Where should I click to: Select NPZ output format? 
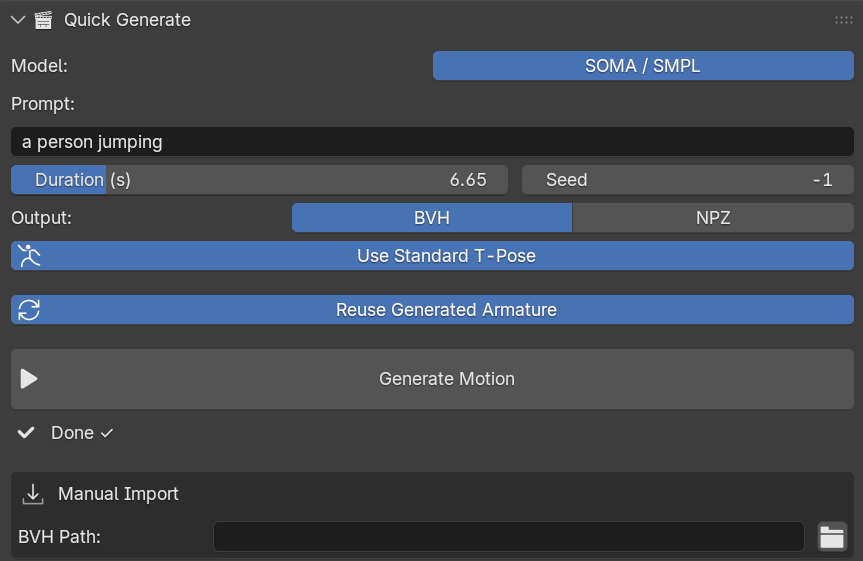pyautogui.click(x=713, y=217)
